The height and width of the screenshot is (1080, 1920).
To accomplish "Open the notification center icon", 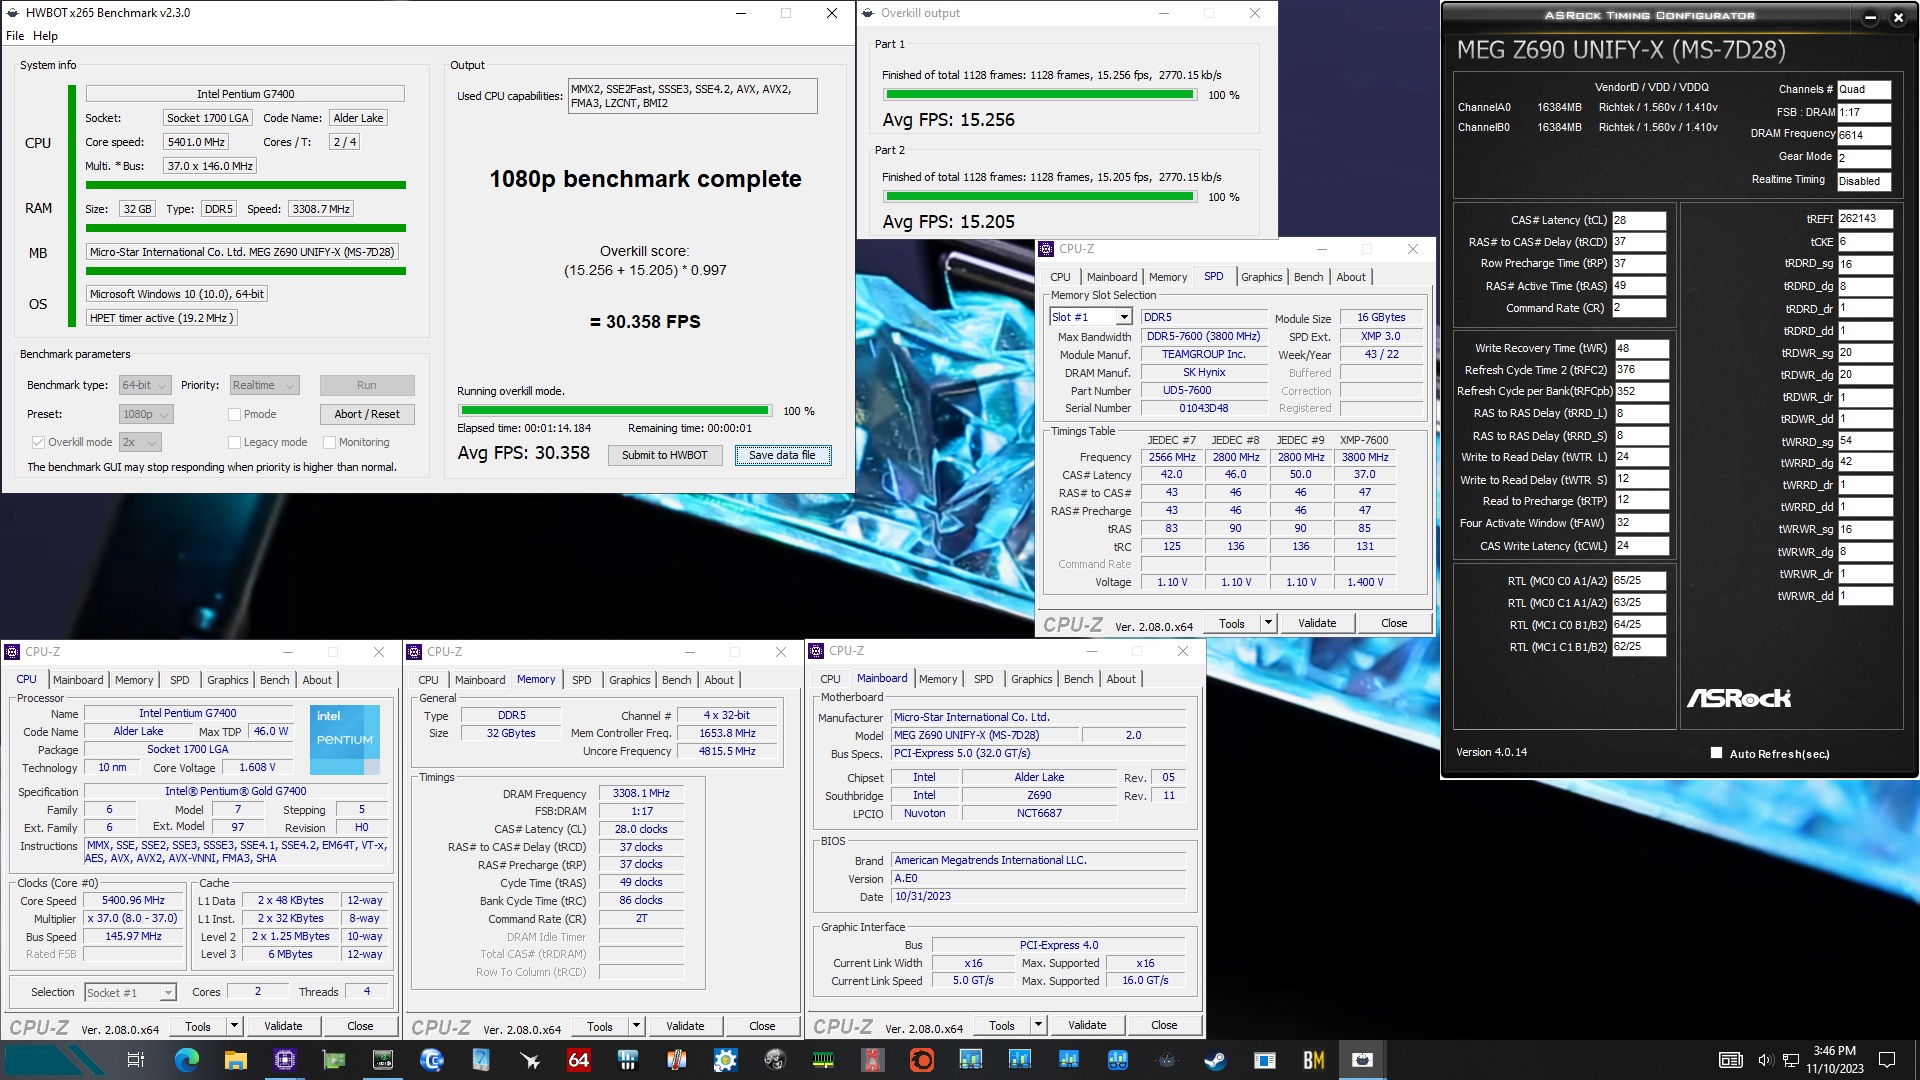I will pos(1887,1060).
